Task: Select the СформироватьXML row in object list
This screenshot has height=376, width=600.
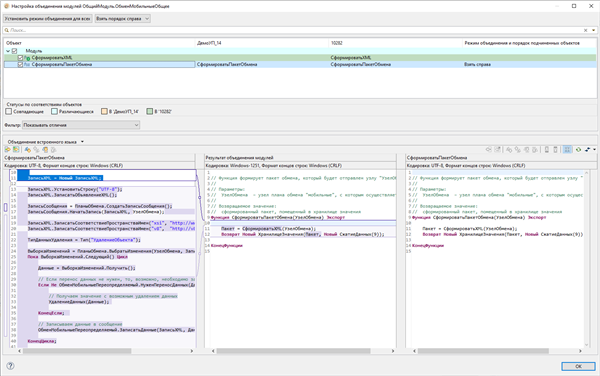Action: (300, 58)
